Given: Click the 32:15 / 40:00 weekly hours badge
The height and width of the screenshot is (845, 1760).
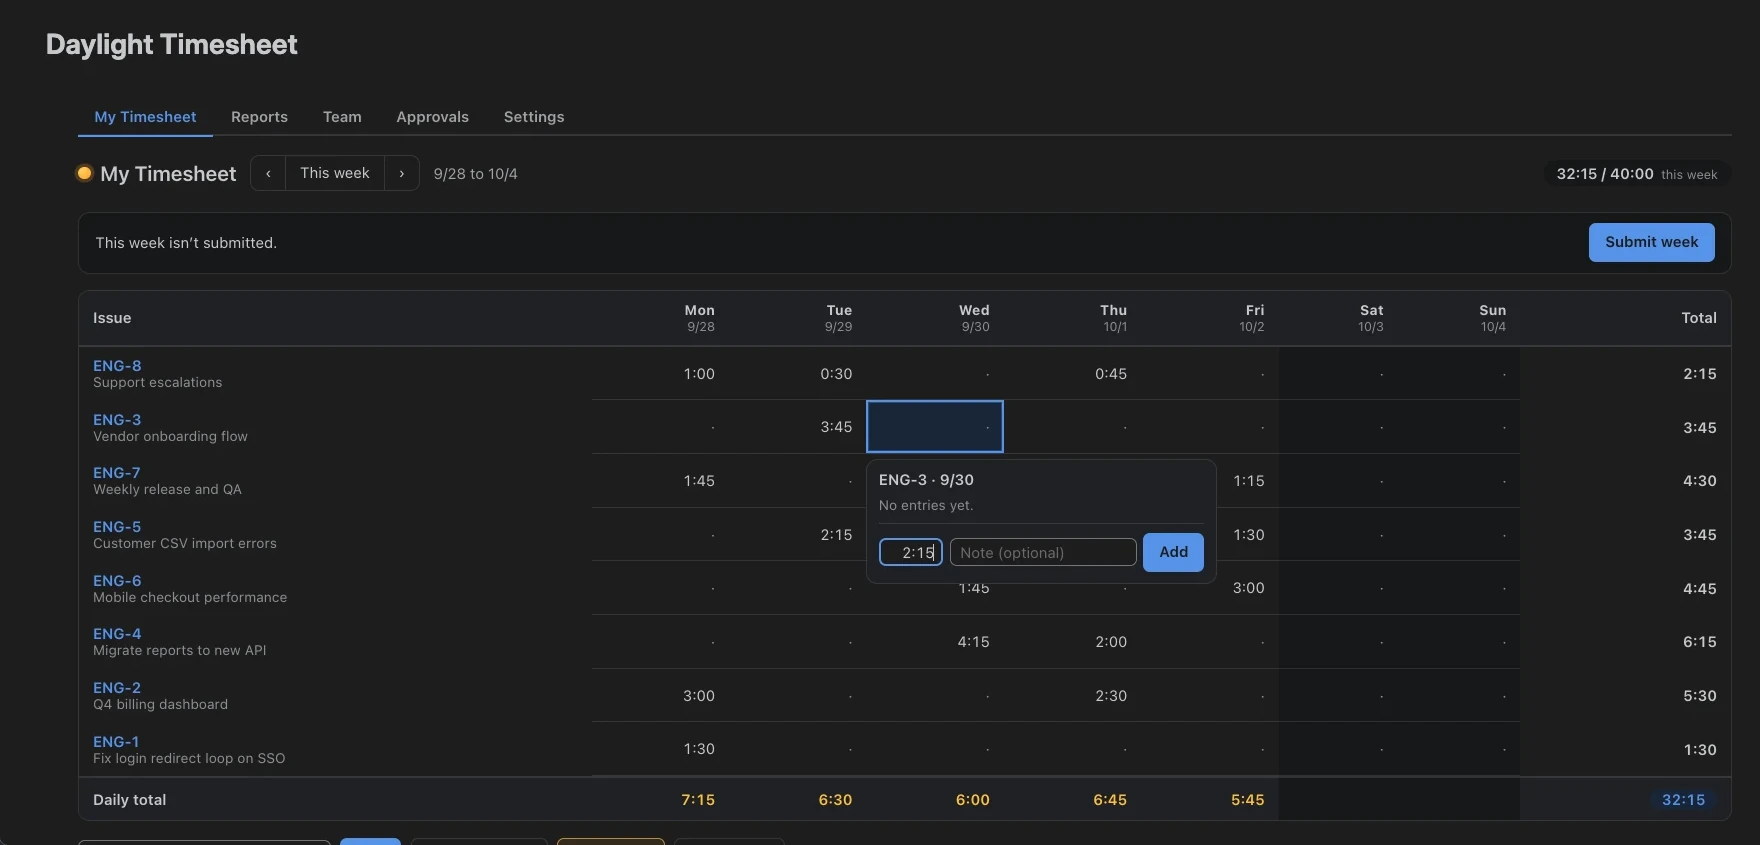Looking at the screenshot, I should (x=1636, y=174).
